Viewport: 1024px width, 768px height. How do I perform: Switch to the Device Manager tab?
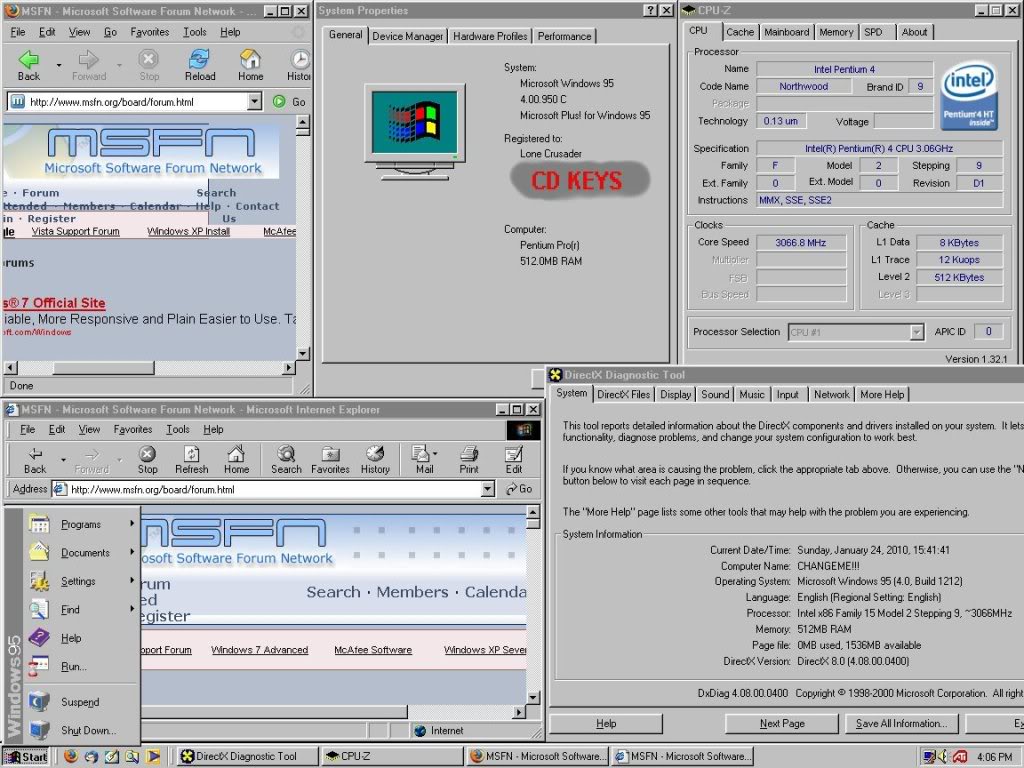click(408, 36)
